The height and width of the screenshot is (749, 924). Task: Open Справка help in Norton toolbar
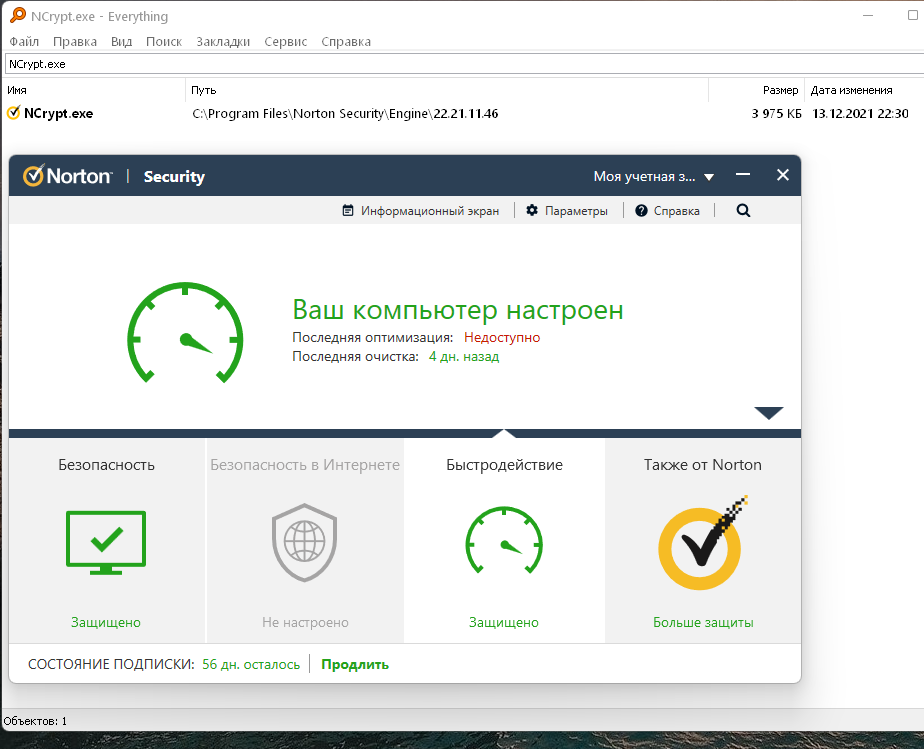tap(668, 210)
